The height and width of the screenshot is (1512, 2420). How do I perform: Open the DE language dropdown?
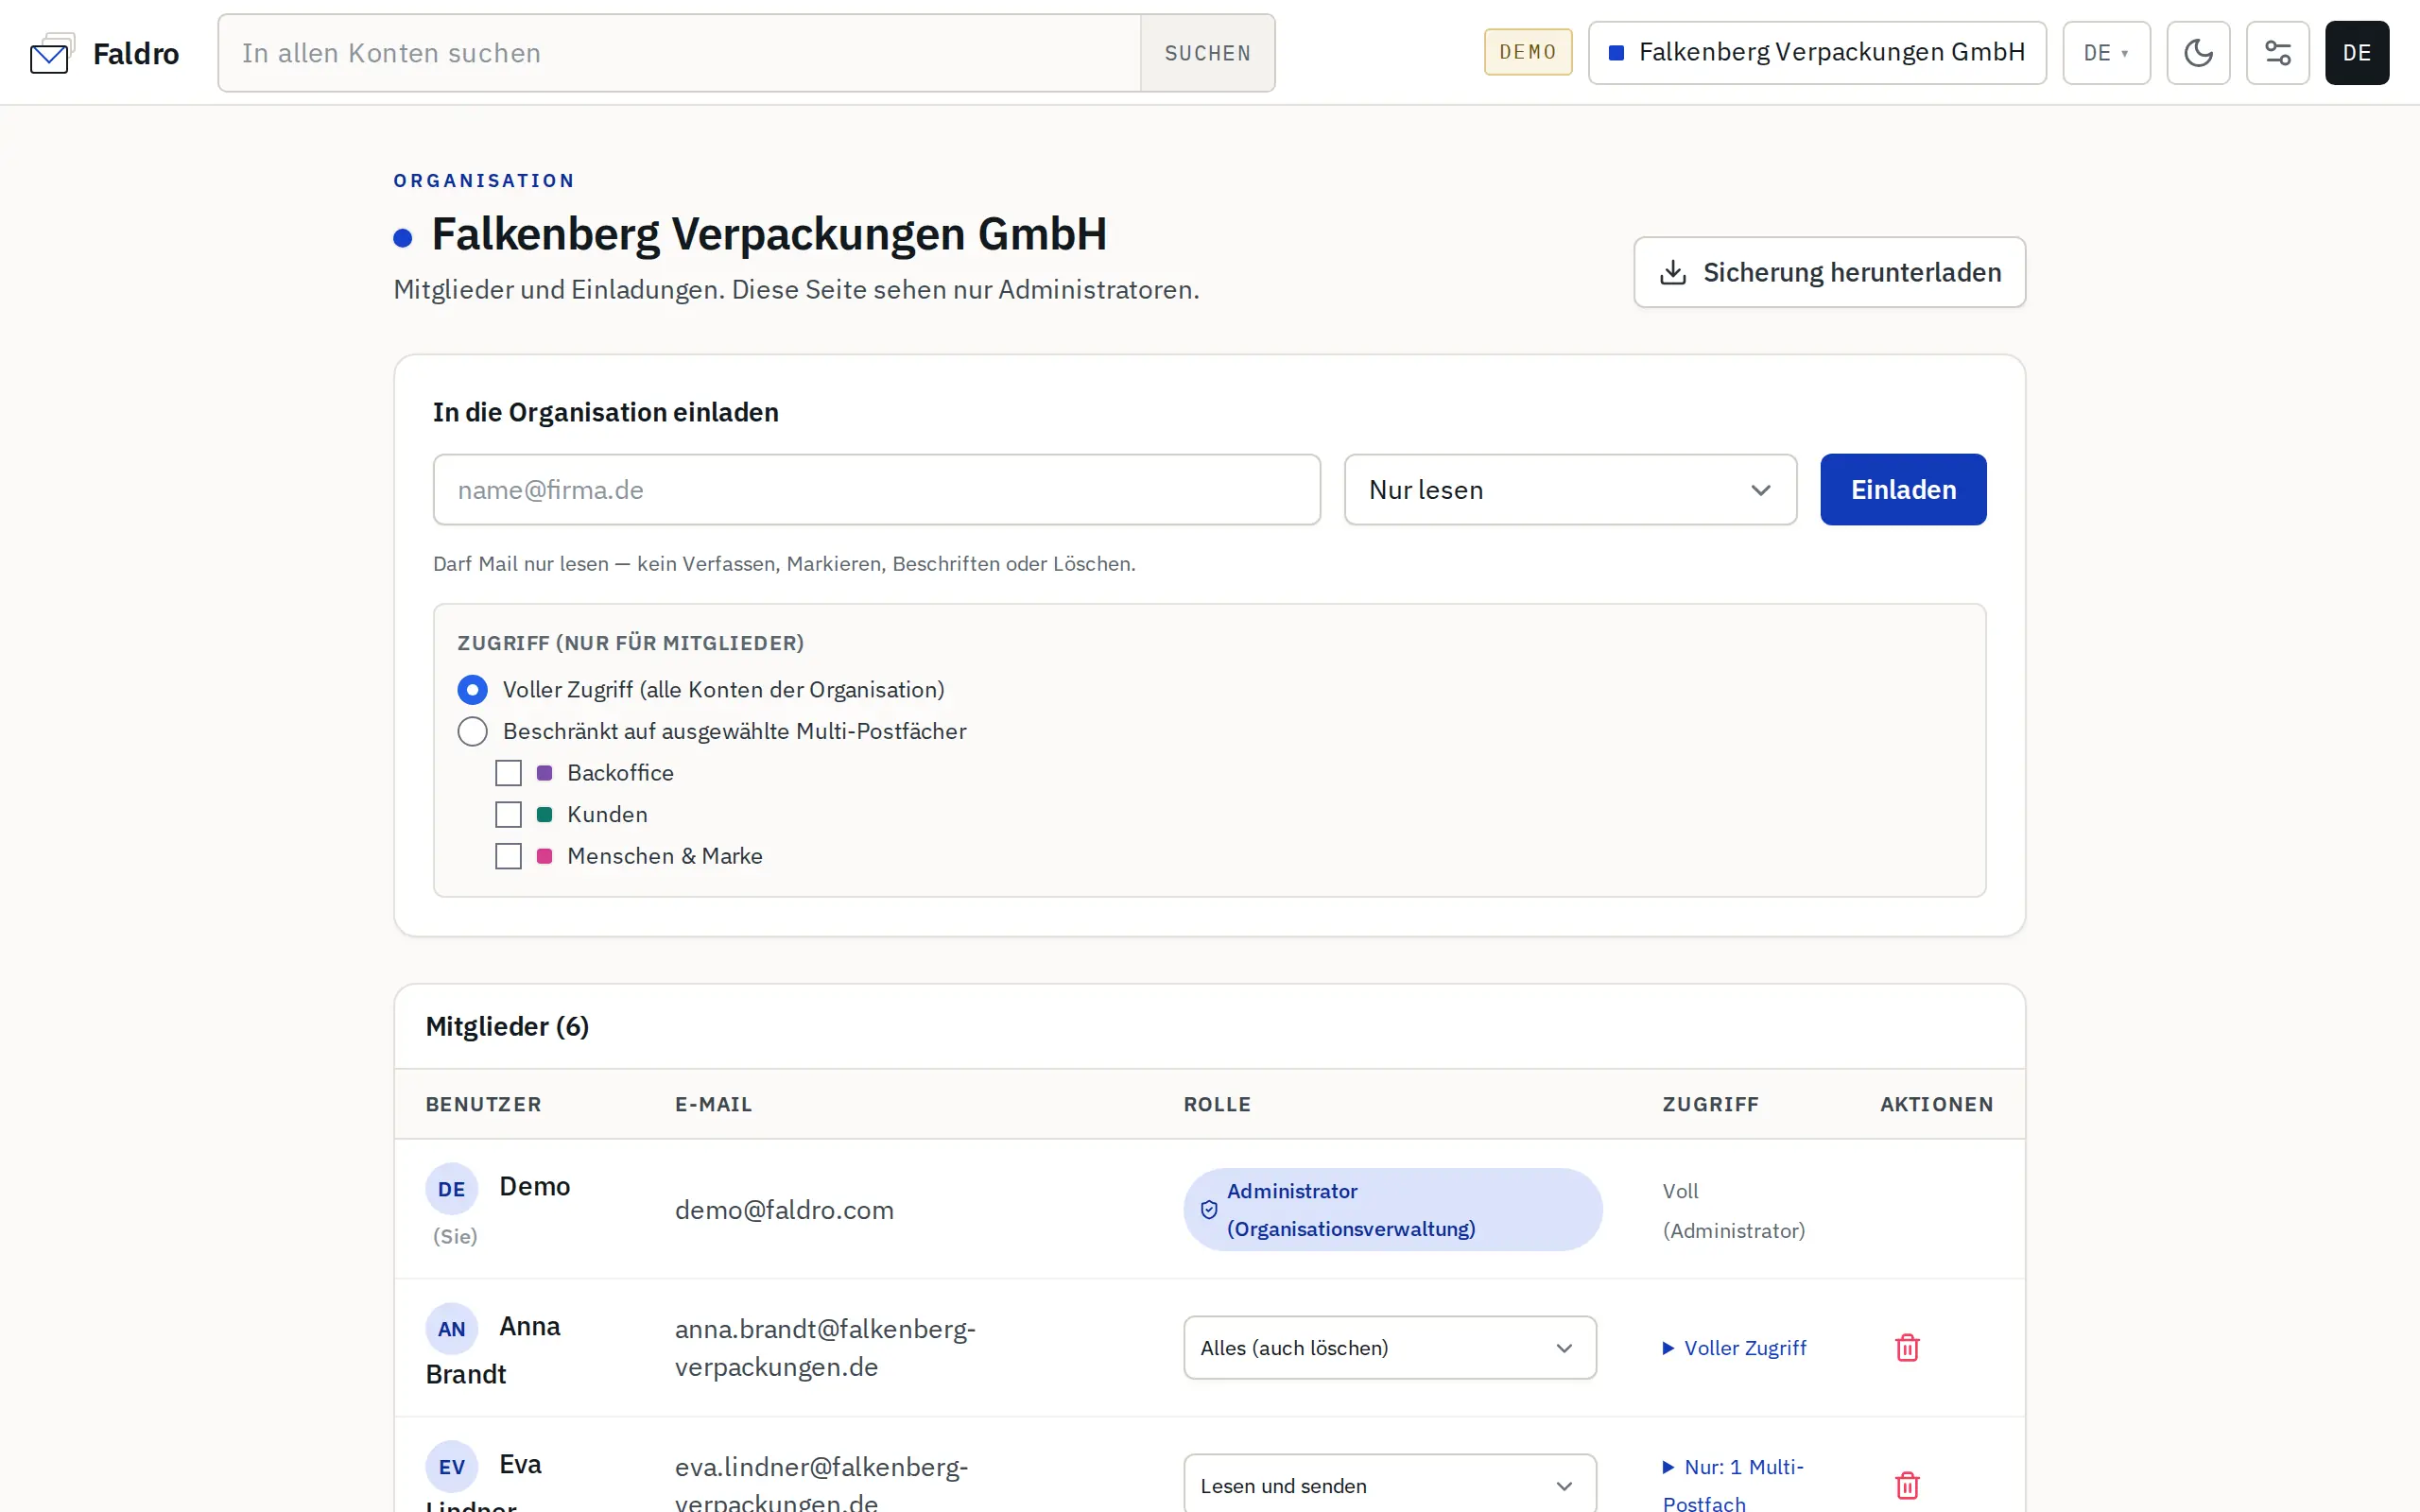(x=2106, y=53)
